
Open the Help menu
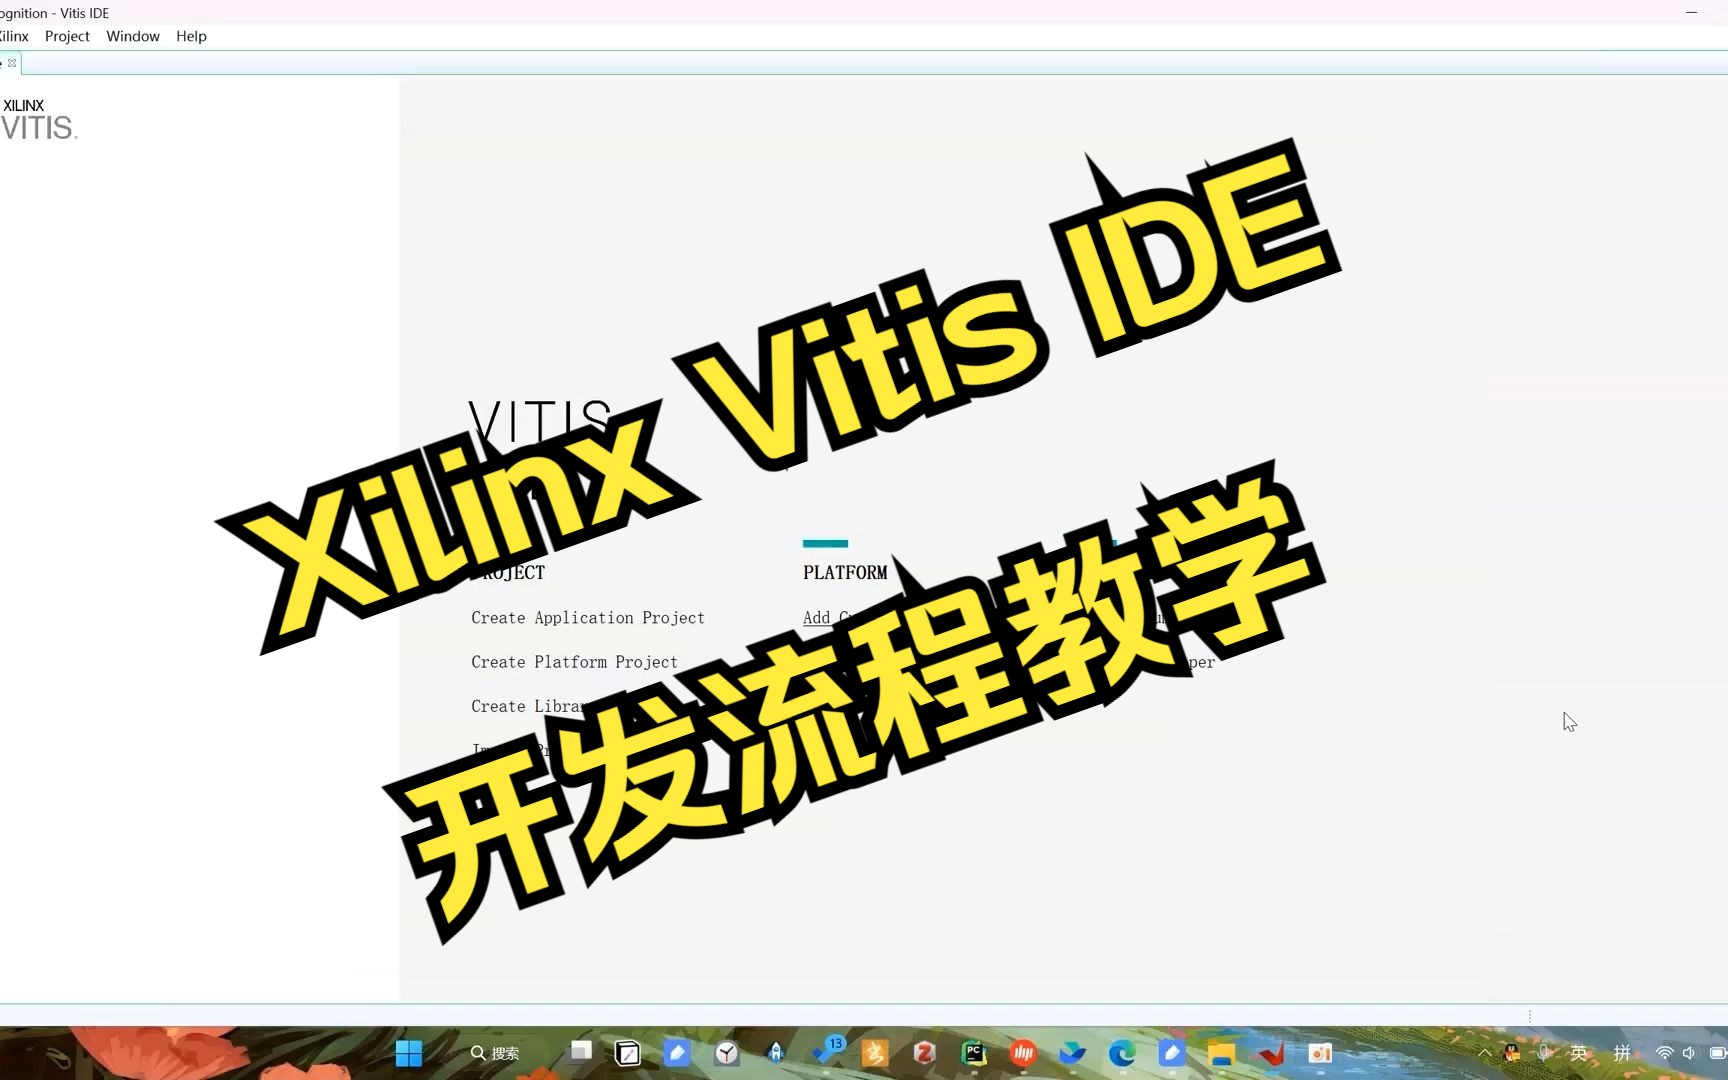[191, 36]
